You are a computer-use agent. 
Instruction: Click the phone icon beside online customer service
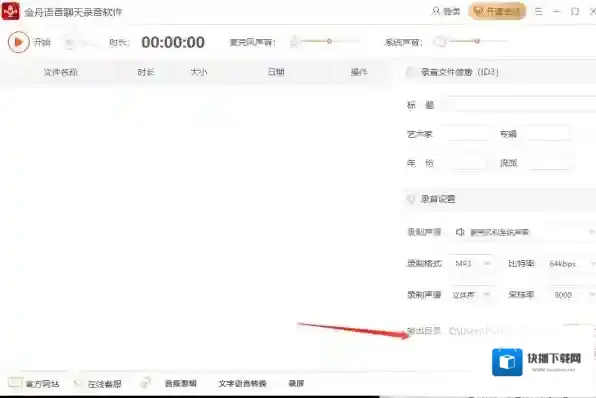tap(78, 384)
